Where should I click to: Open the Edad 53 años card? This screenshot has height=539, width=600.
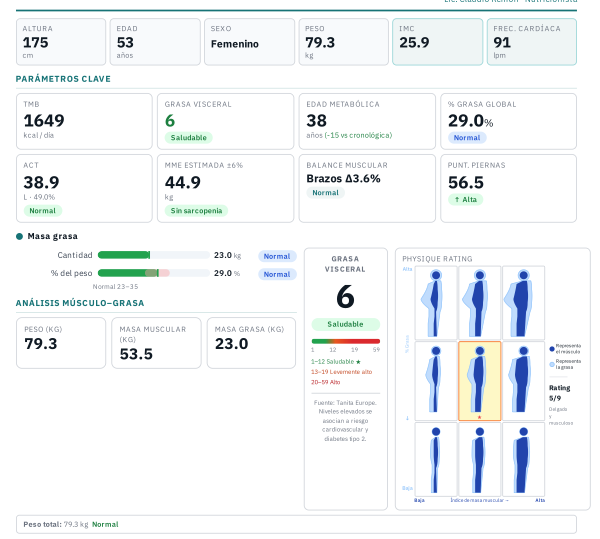[x=155, y=42]
